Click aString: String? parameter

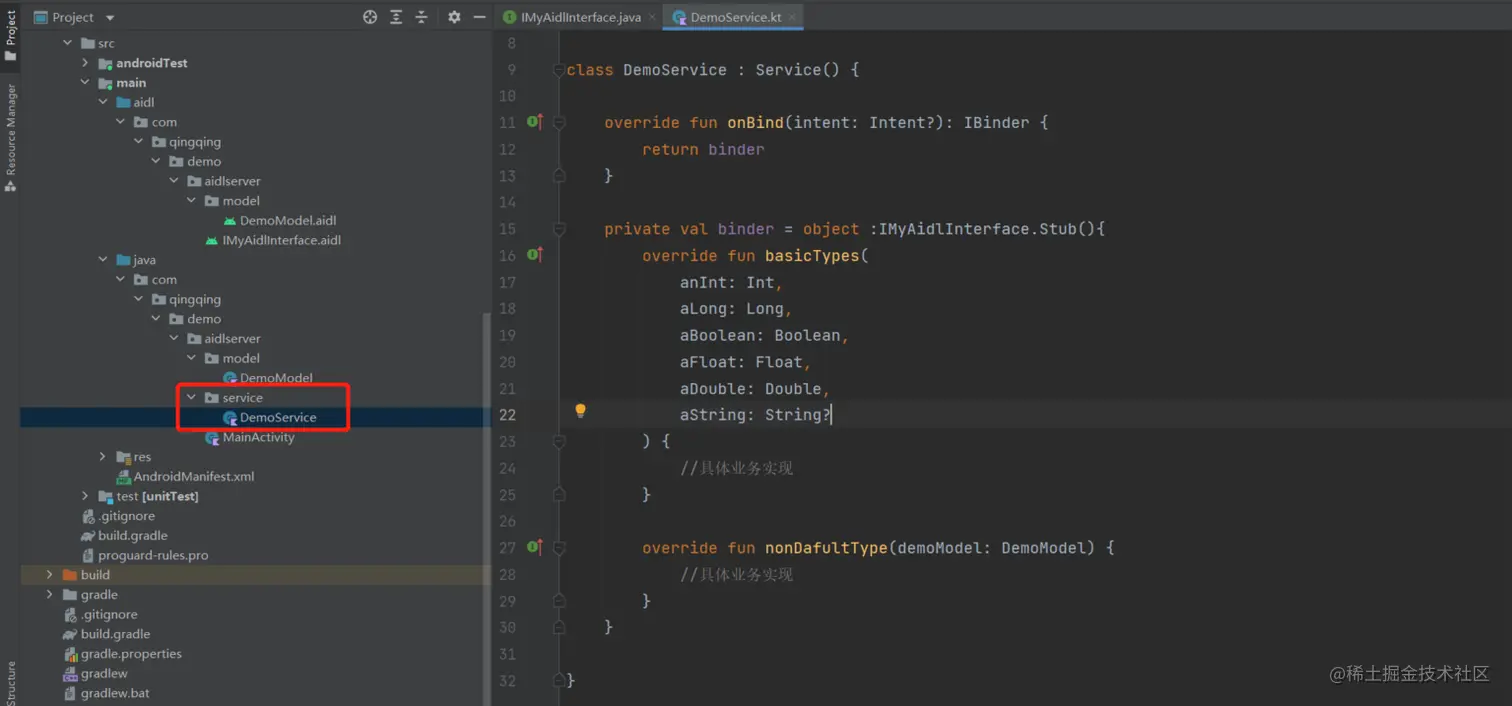755,415
